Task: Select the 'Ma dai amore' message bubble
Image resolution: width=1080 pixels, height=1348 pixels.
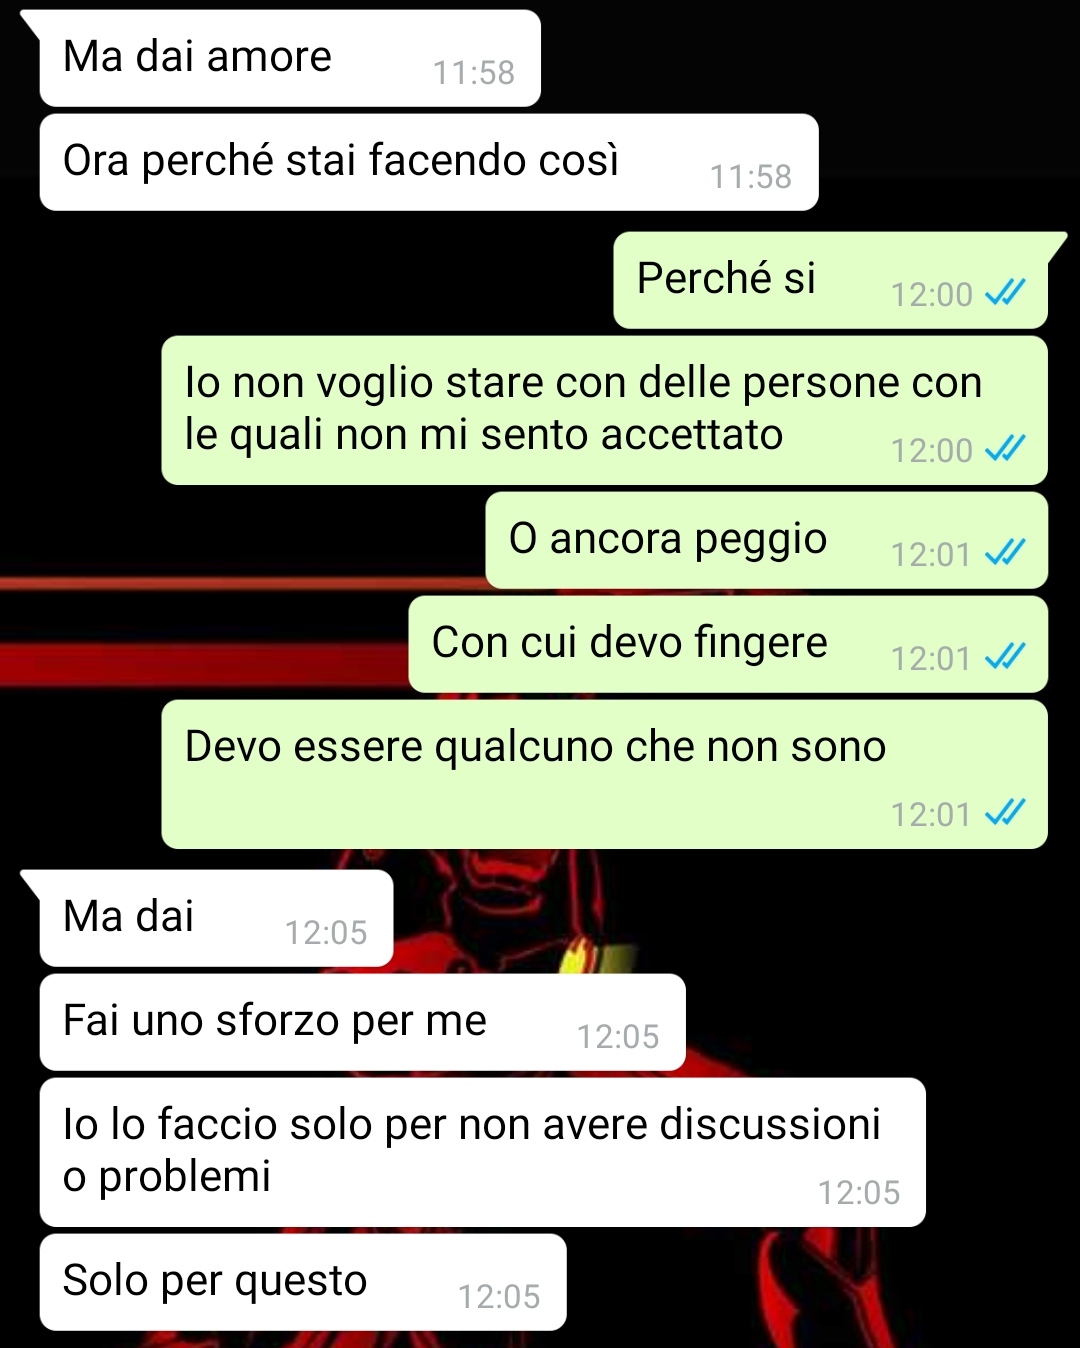Action: pos(290,58)
